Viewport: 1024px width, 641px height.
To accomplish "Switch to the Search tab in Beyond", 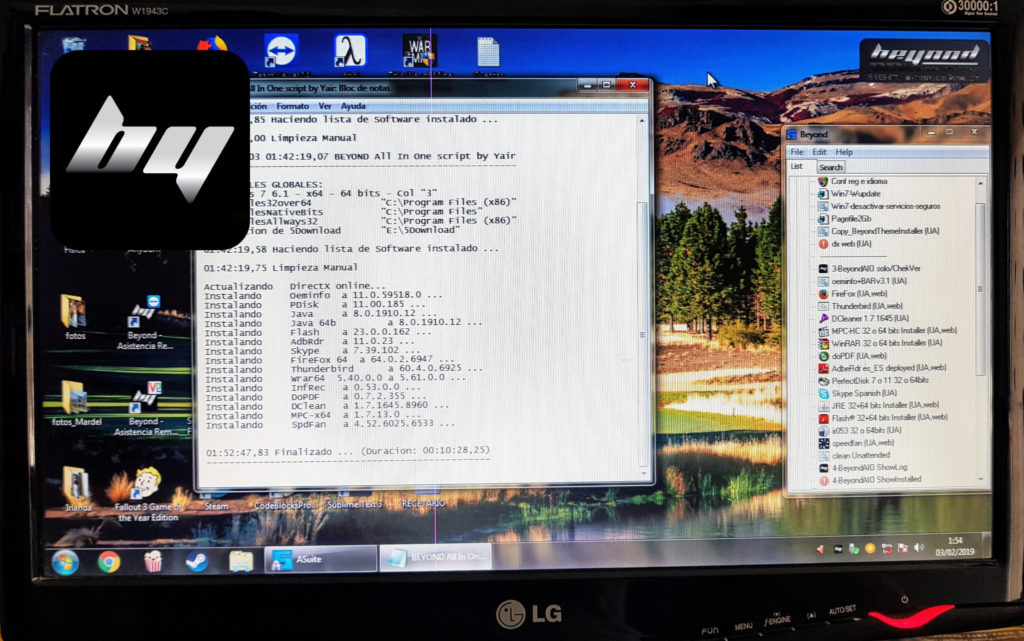I will point(830,167).
